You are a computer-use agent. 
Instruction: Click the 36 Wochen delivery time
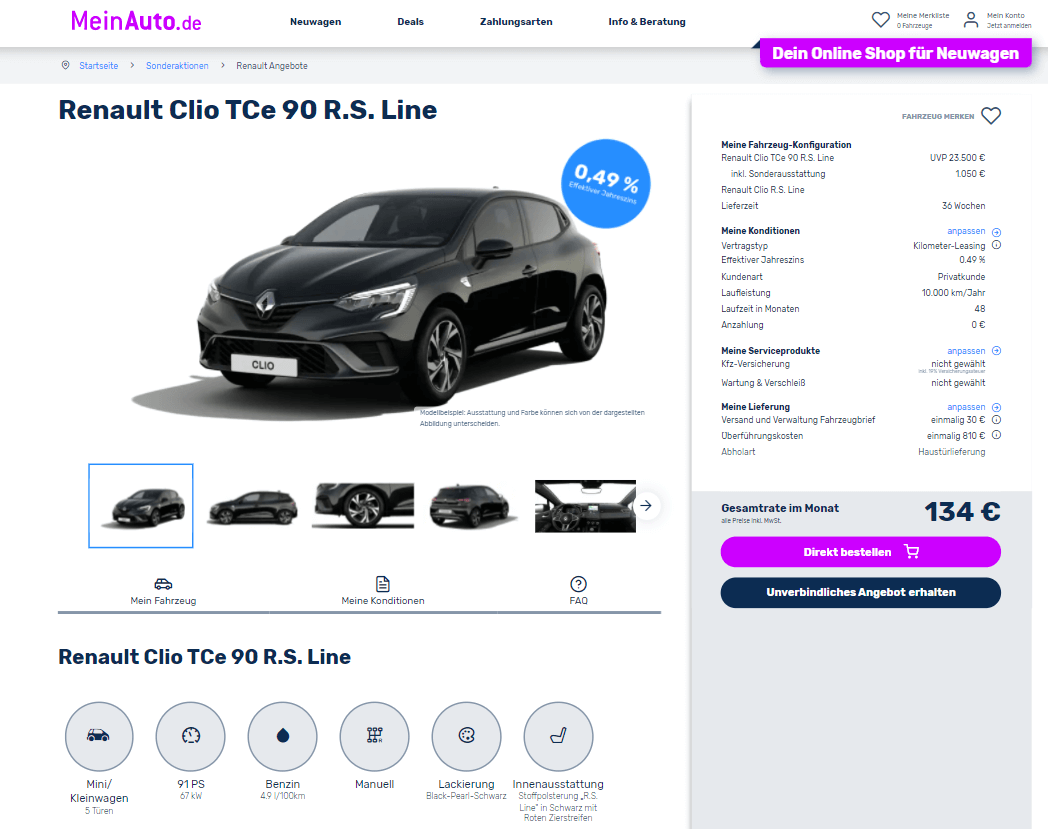[963, 206]
